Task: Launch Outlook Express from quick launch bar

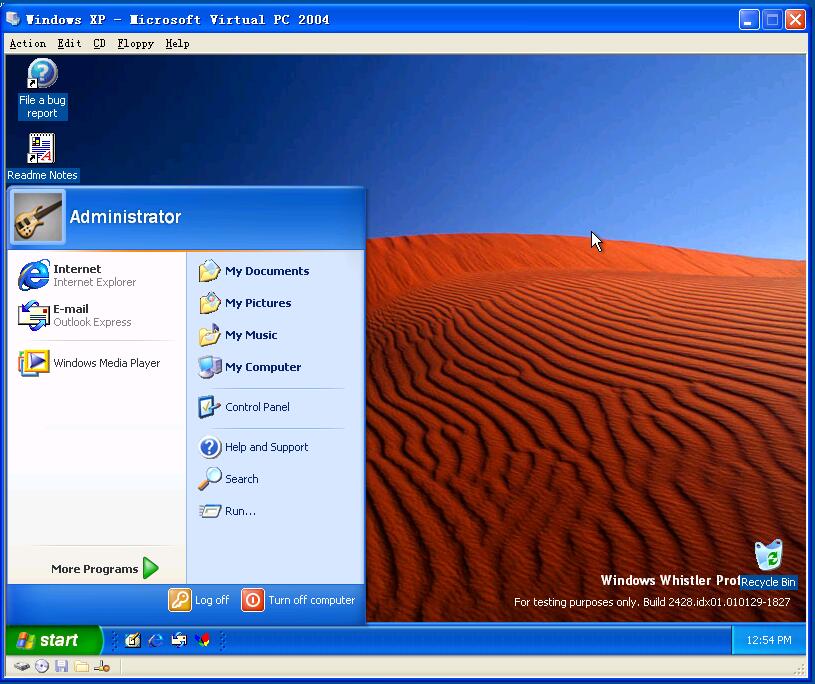Action: [x=179, y=640]
